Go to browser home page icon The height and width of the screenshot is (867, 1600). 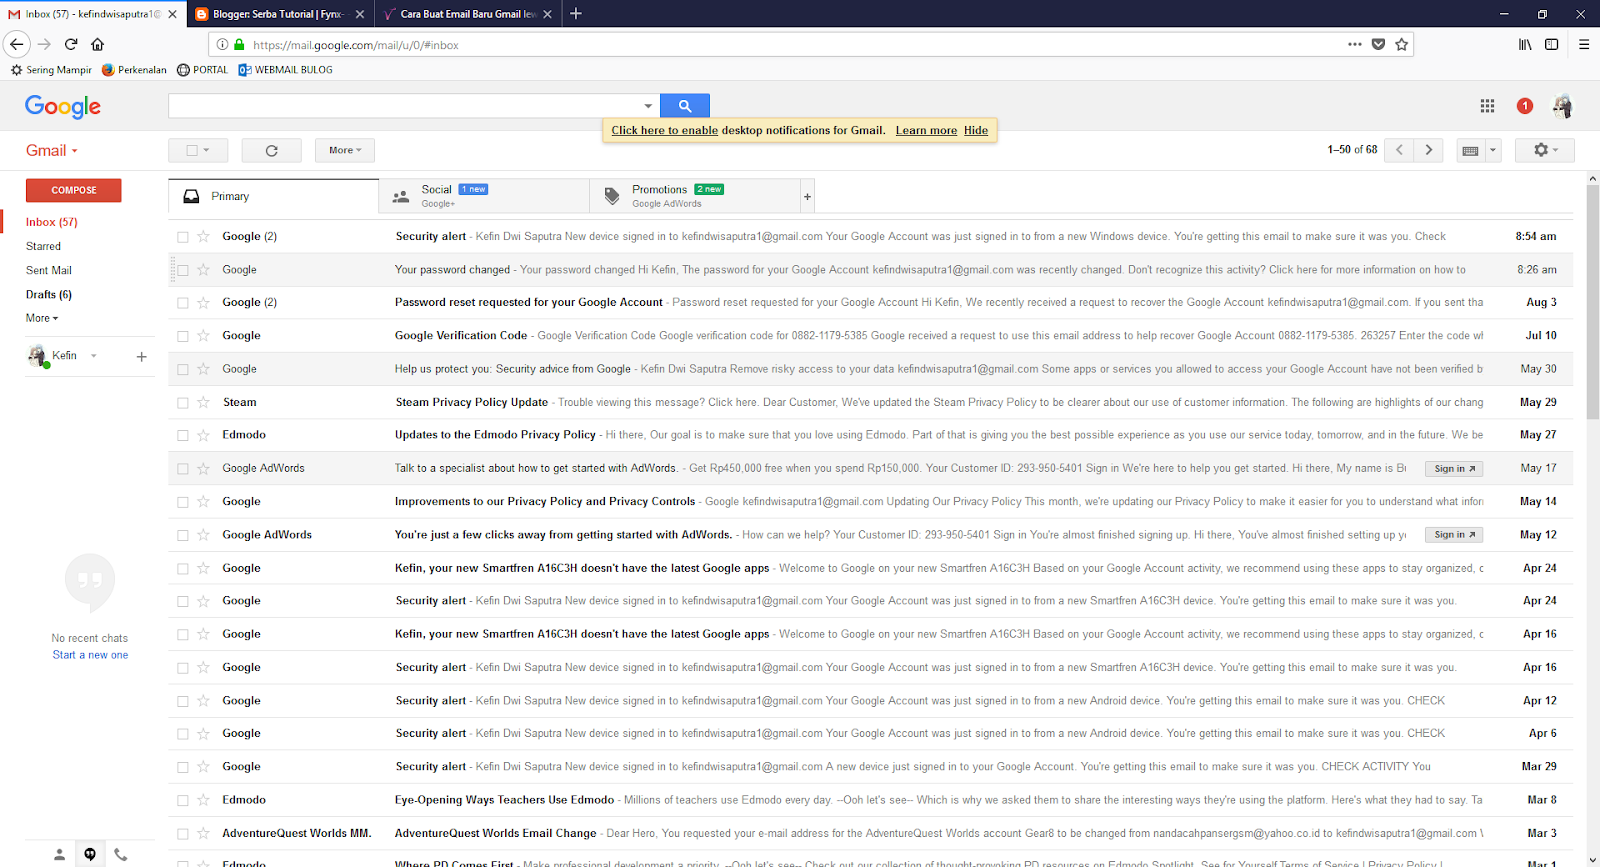tap(97, 44)
